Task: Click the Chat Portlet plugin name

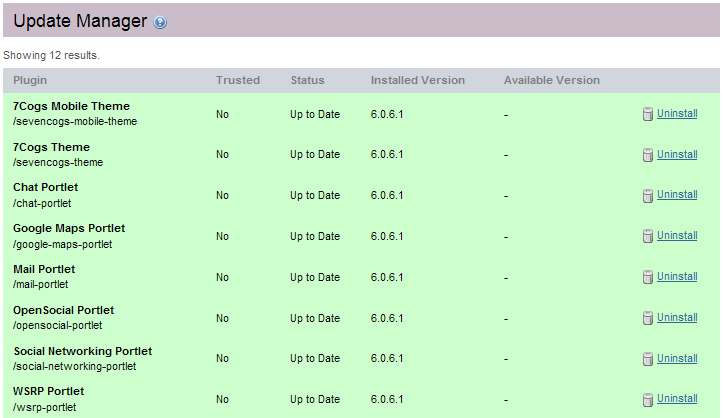Action: coord(46,188)
